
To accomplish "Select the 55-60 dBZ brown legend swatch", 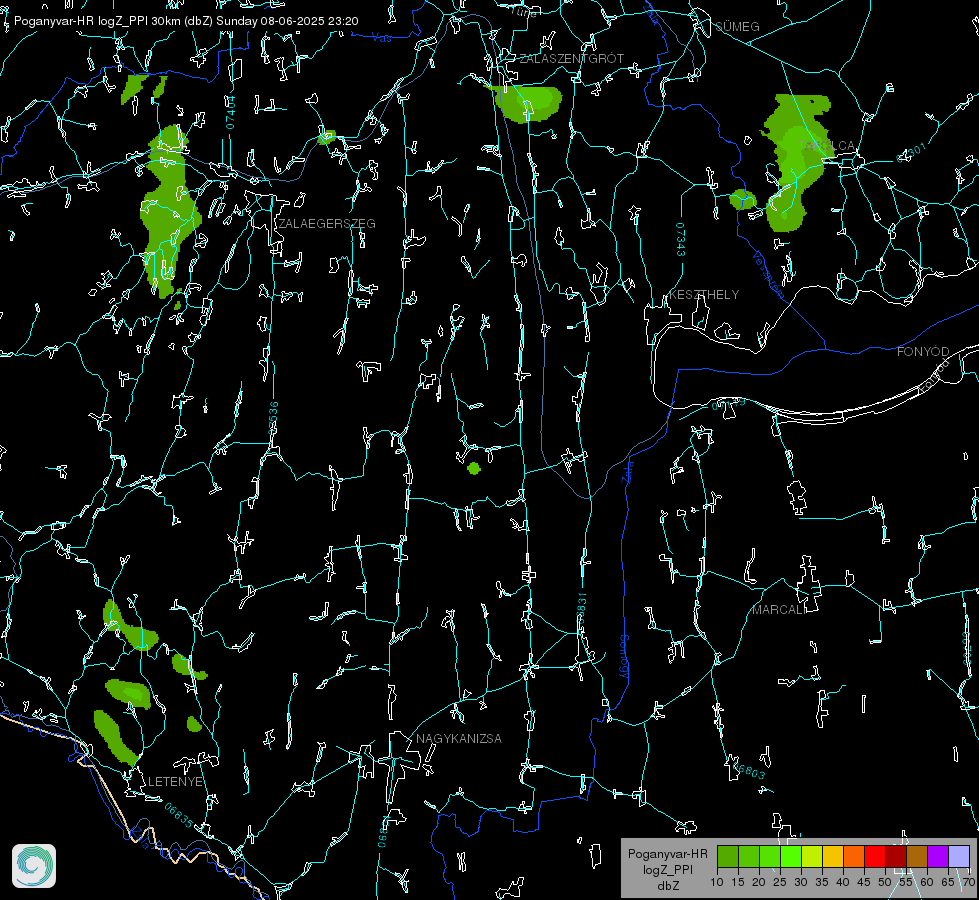I will [x=917, y=856].
